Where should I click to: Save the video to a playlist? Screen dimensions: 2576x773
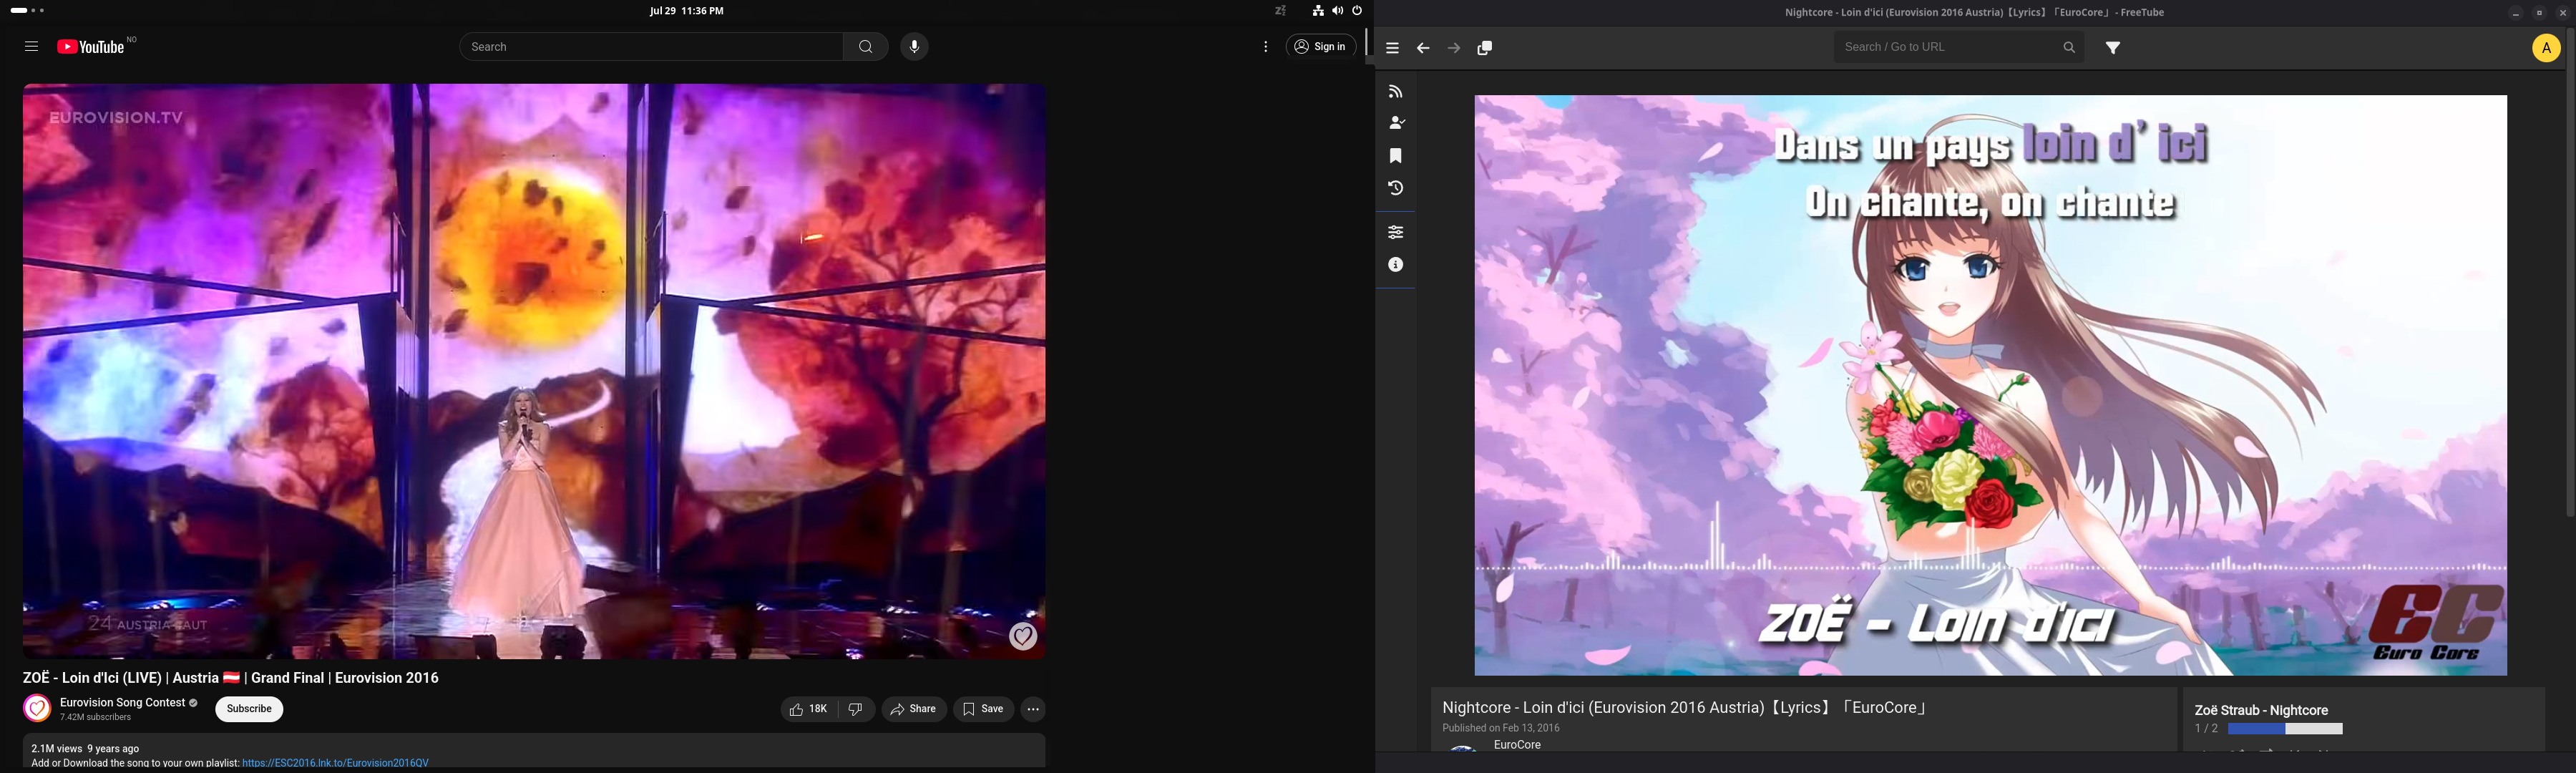[x=984, y=709]
